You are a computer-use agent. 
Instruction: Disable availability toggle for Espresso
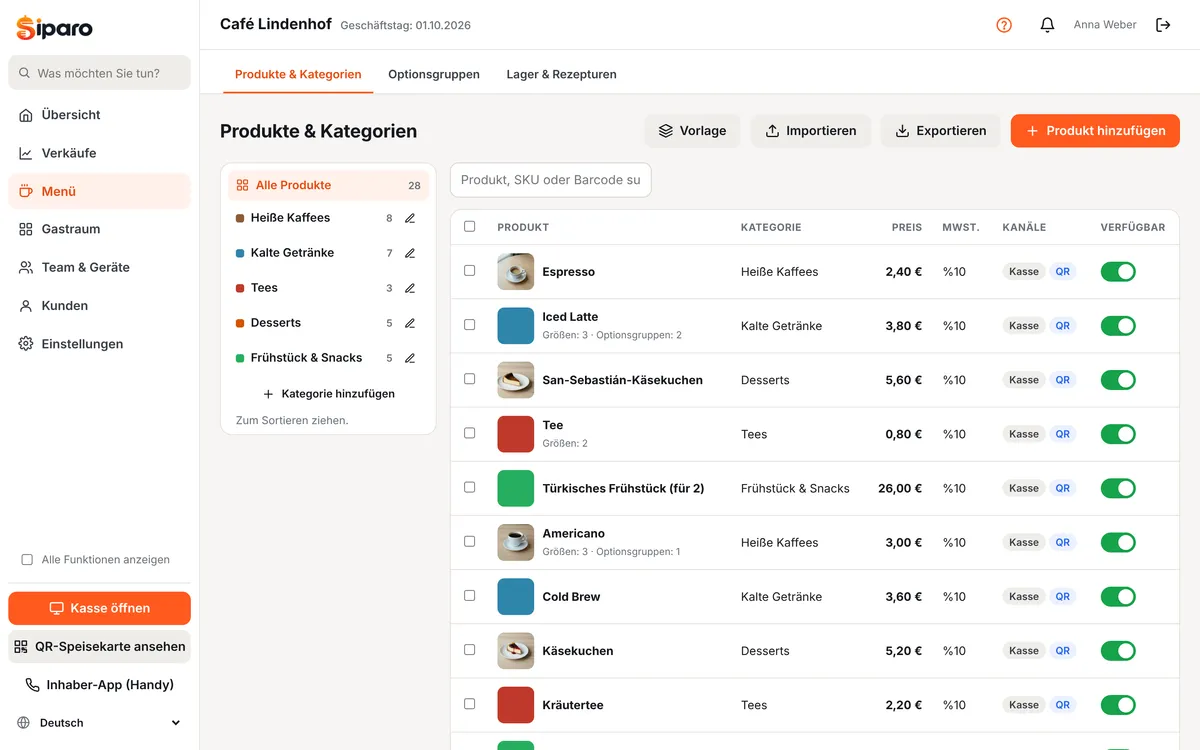coord(1118,272)
